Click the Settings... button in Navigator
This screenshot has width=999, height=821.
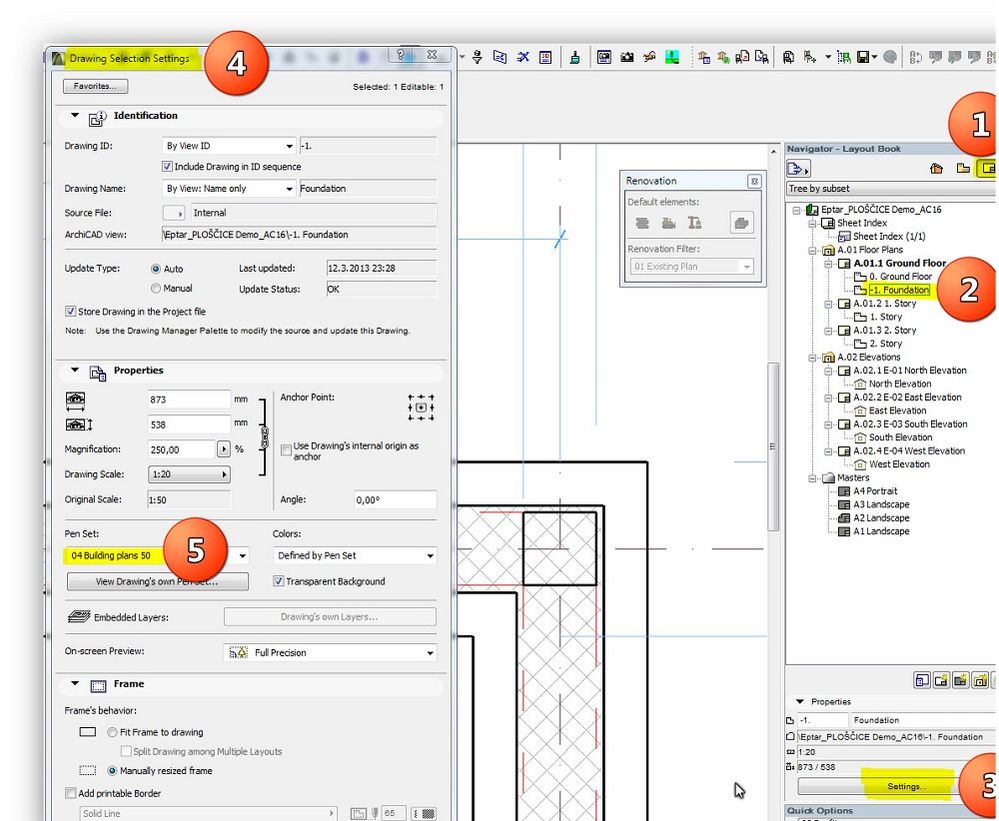point(907,786)
